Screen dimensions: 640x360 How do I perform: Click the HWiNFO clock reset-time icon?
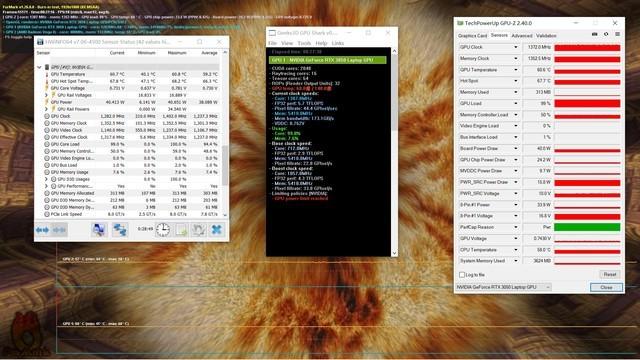point(162,230)
